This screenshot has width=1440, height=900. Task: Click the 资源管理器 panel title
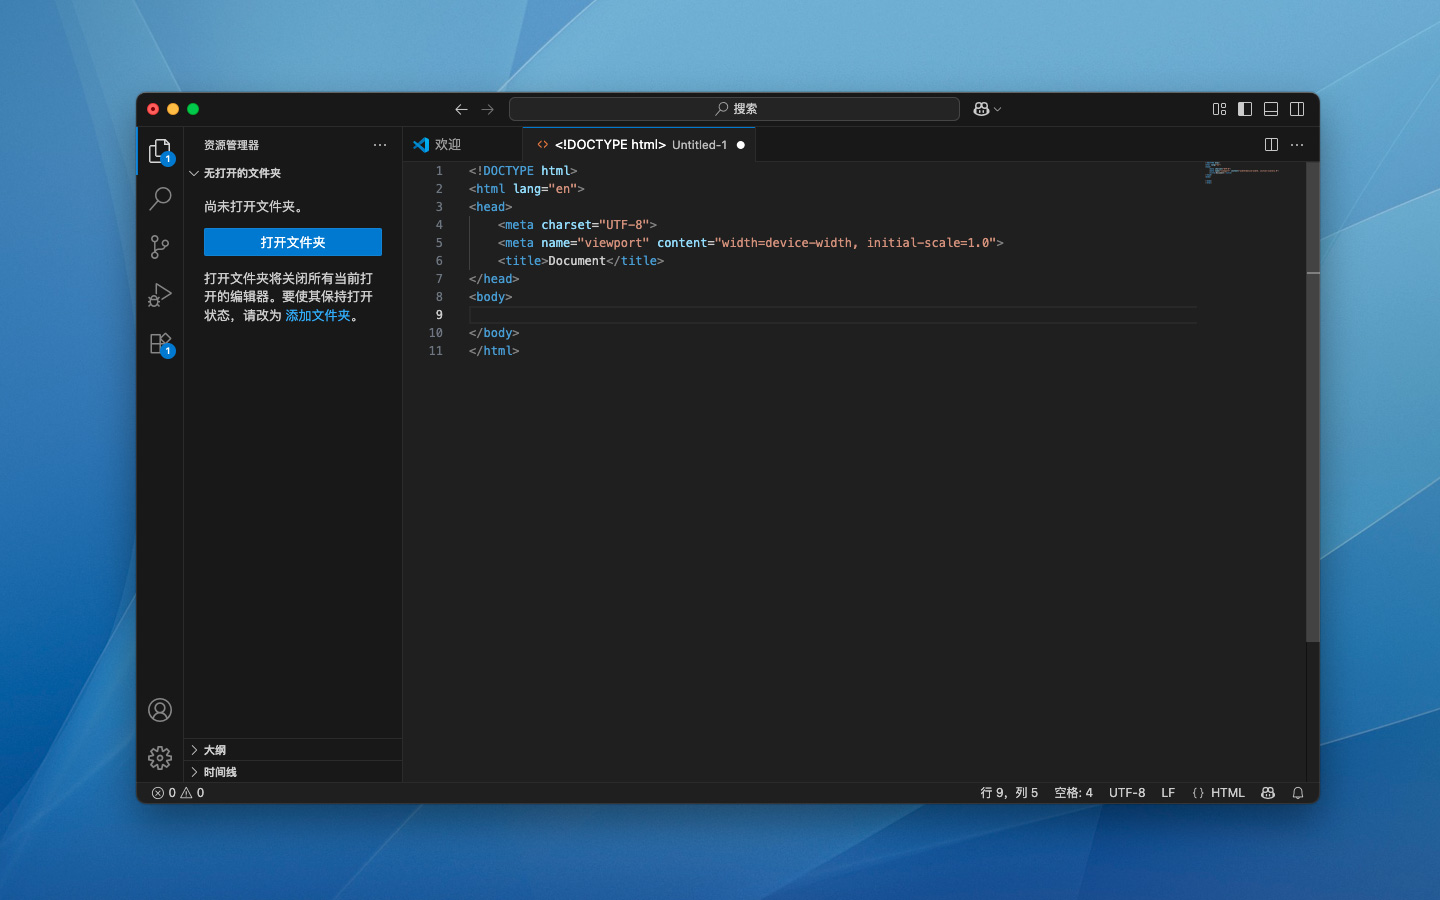point(231,145)
